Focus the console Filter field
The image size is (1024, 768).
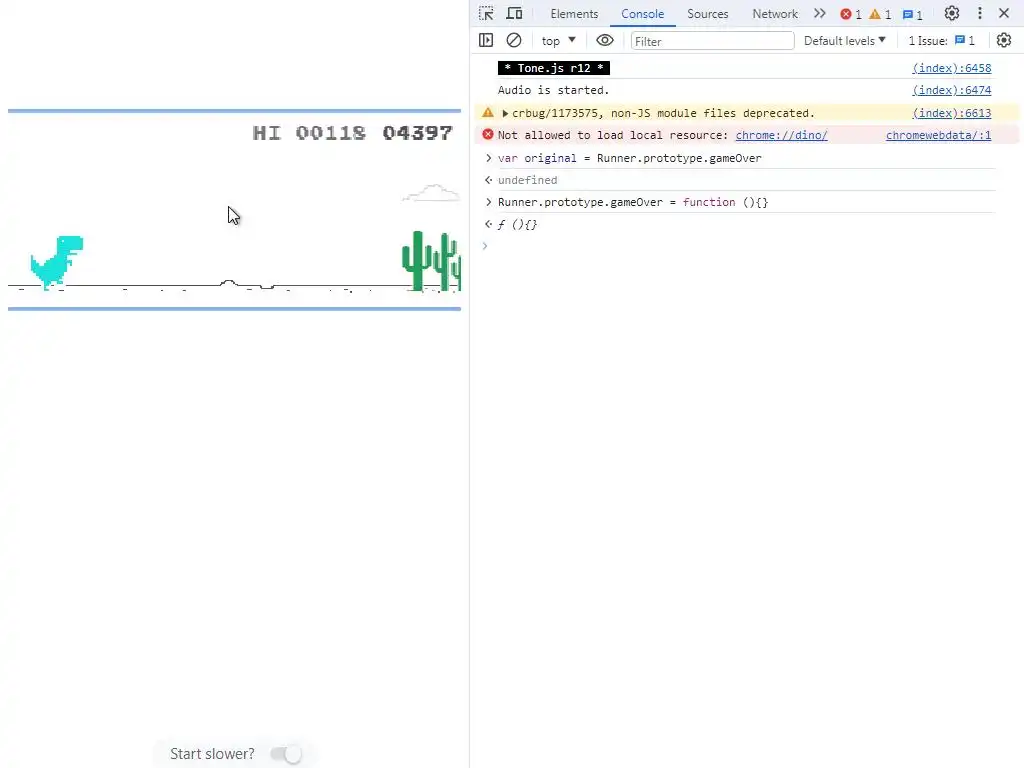point(712,41)
